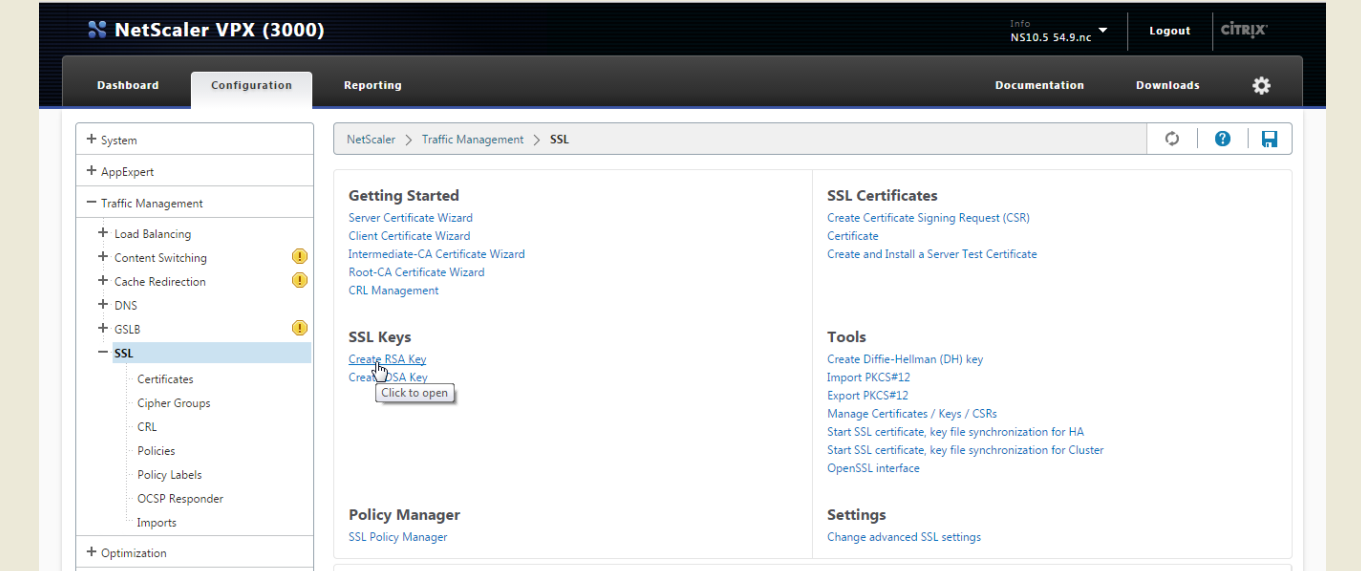The height and width of the screenshot is (571, 1361).
Task: Expand the Load Balancing node
Action: click(103, 234)
